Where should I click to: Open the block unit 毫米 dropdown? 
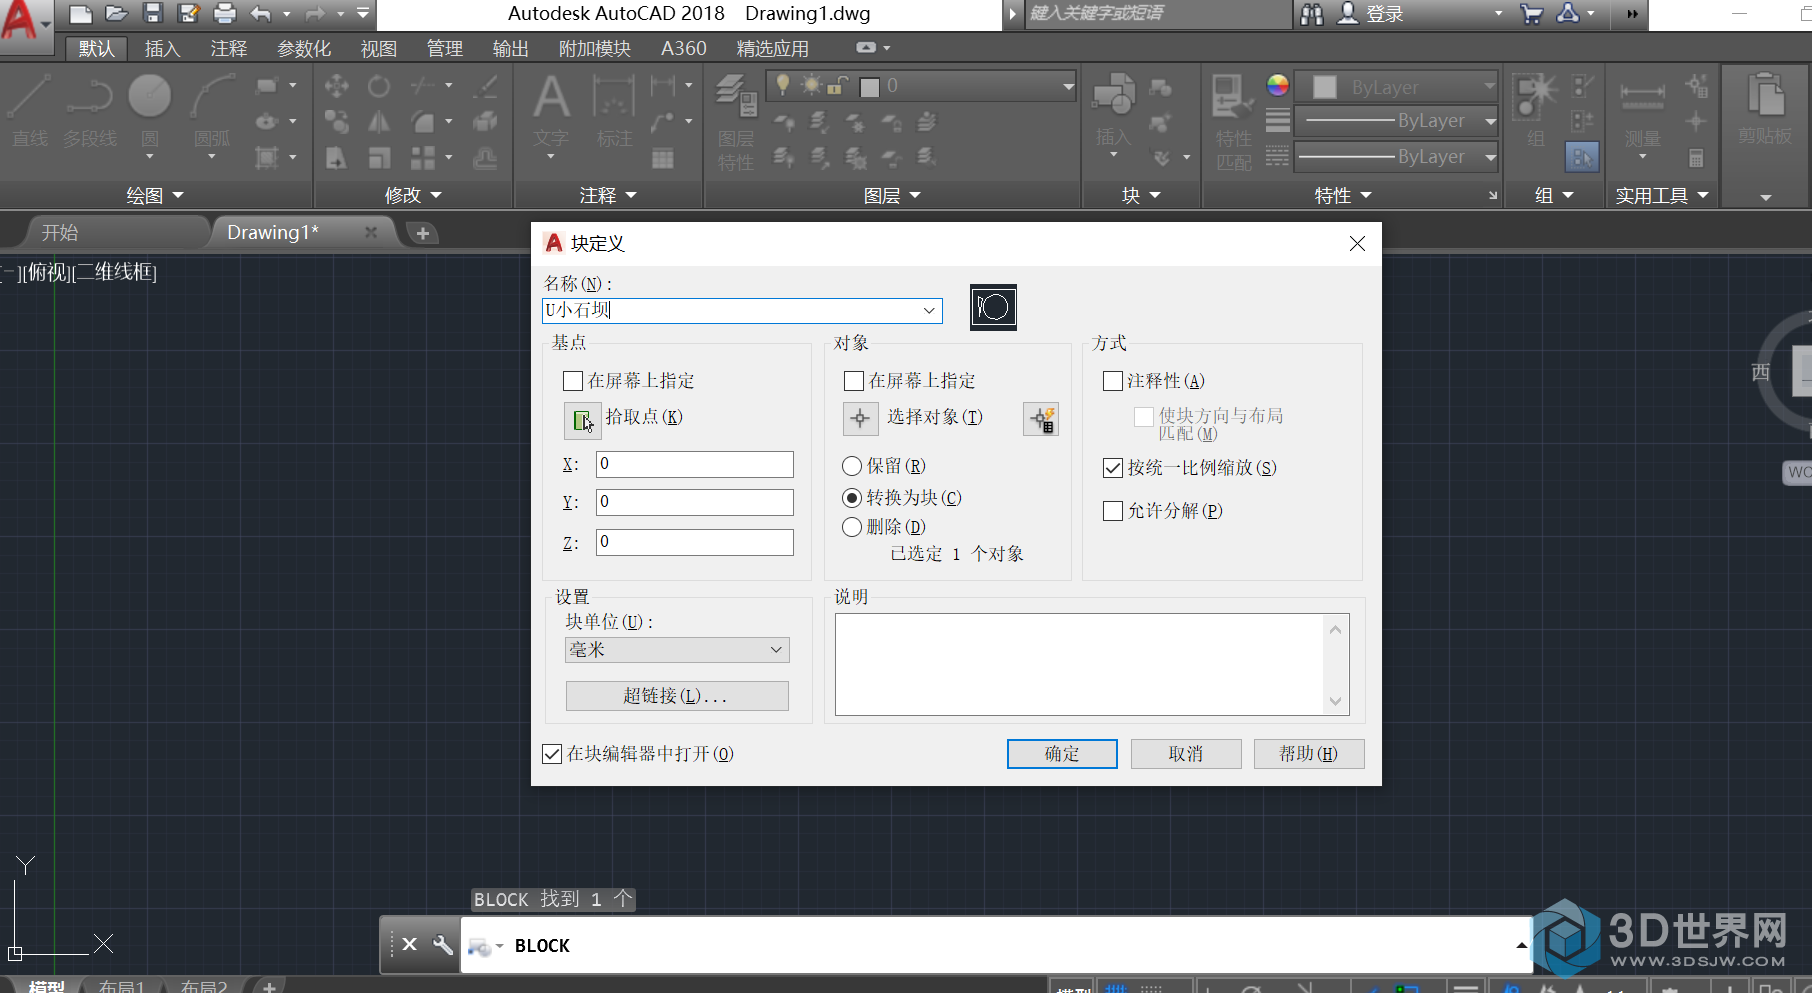[x=677, y=650]
